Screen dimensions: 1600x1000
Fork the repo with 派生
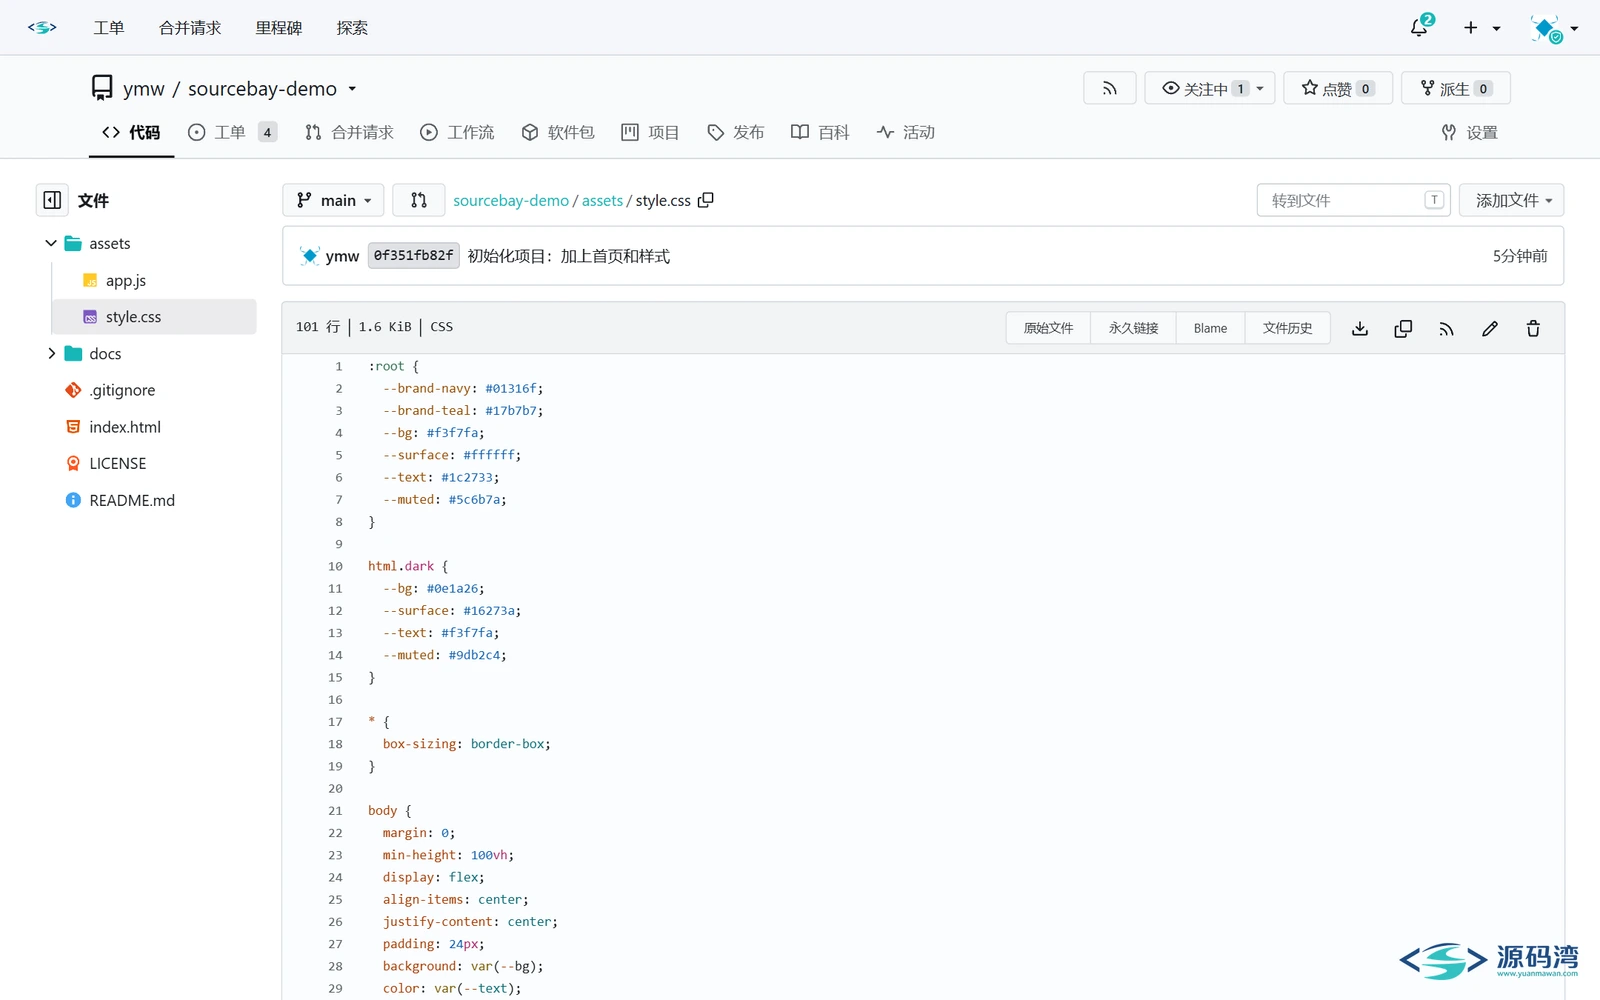coord(1455,88)
